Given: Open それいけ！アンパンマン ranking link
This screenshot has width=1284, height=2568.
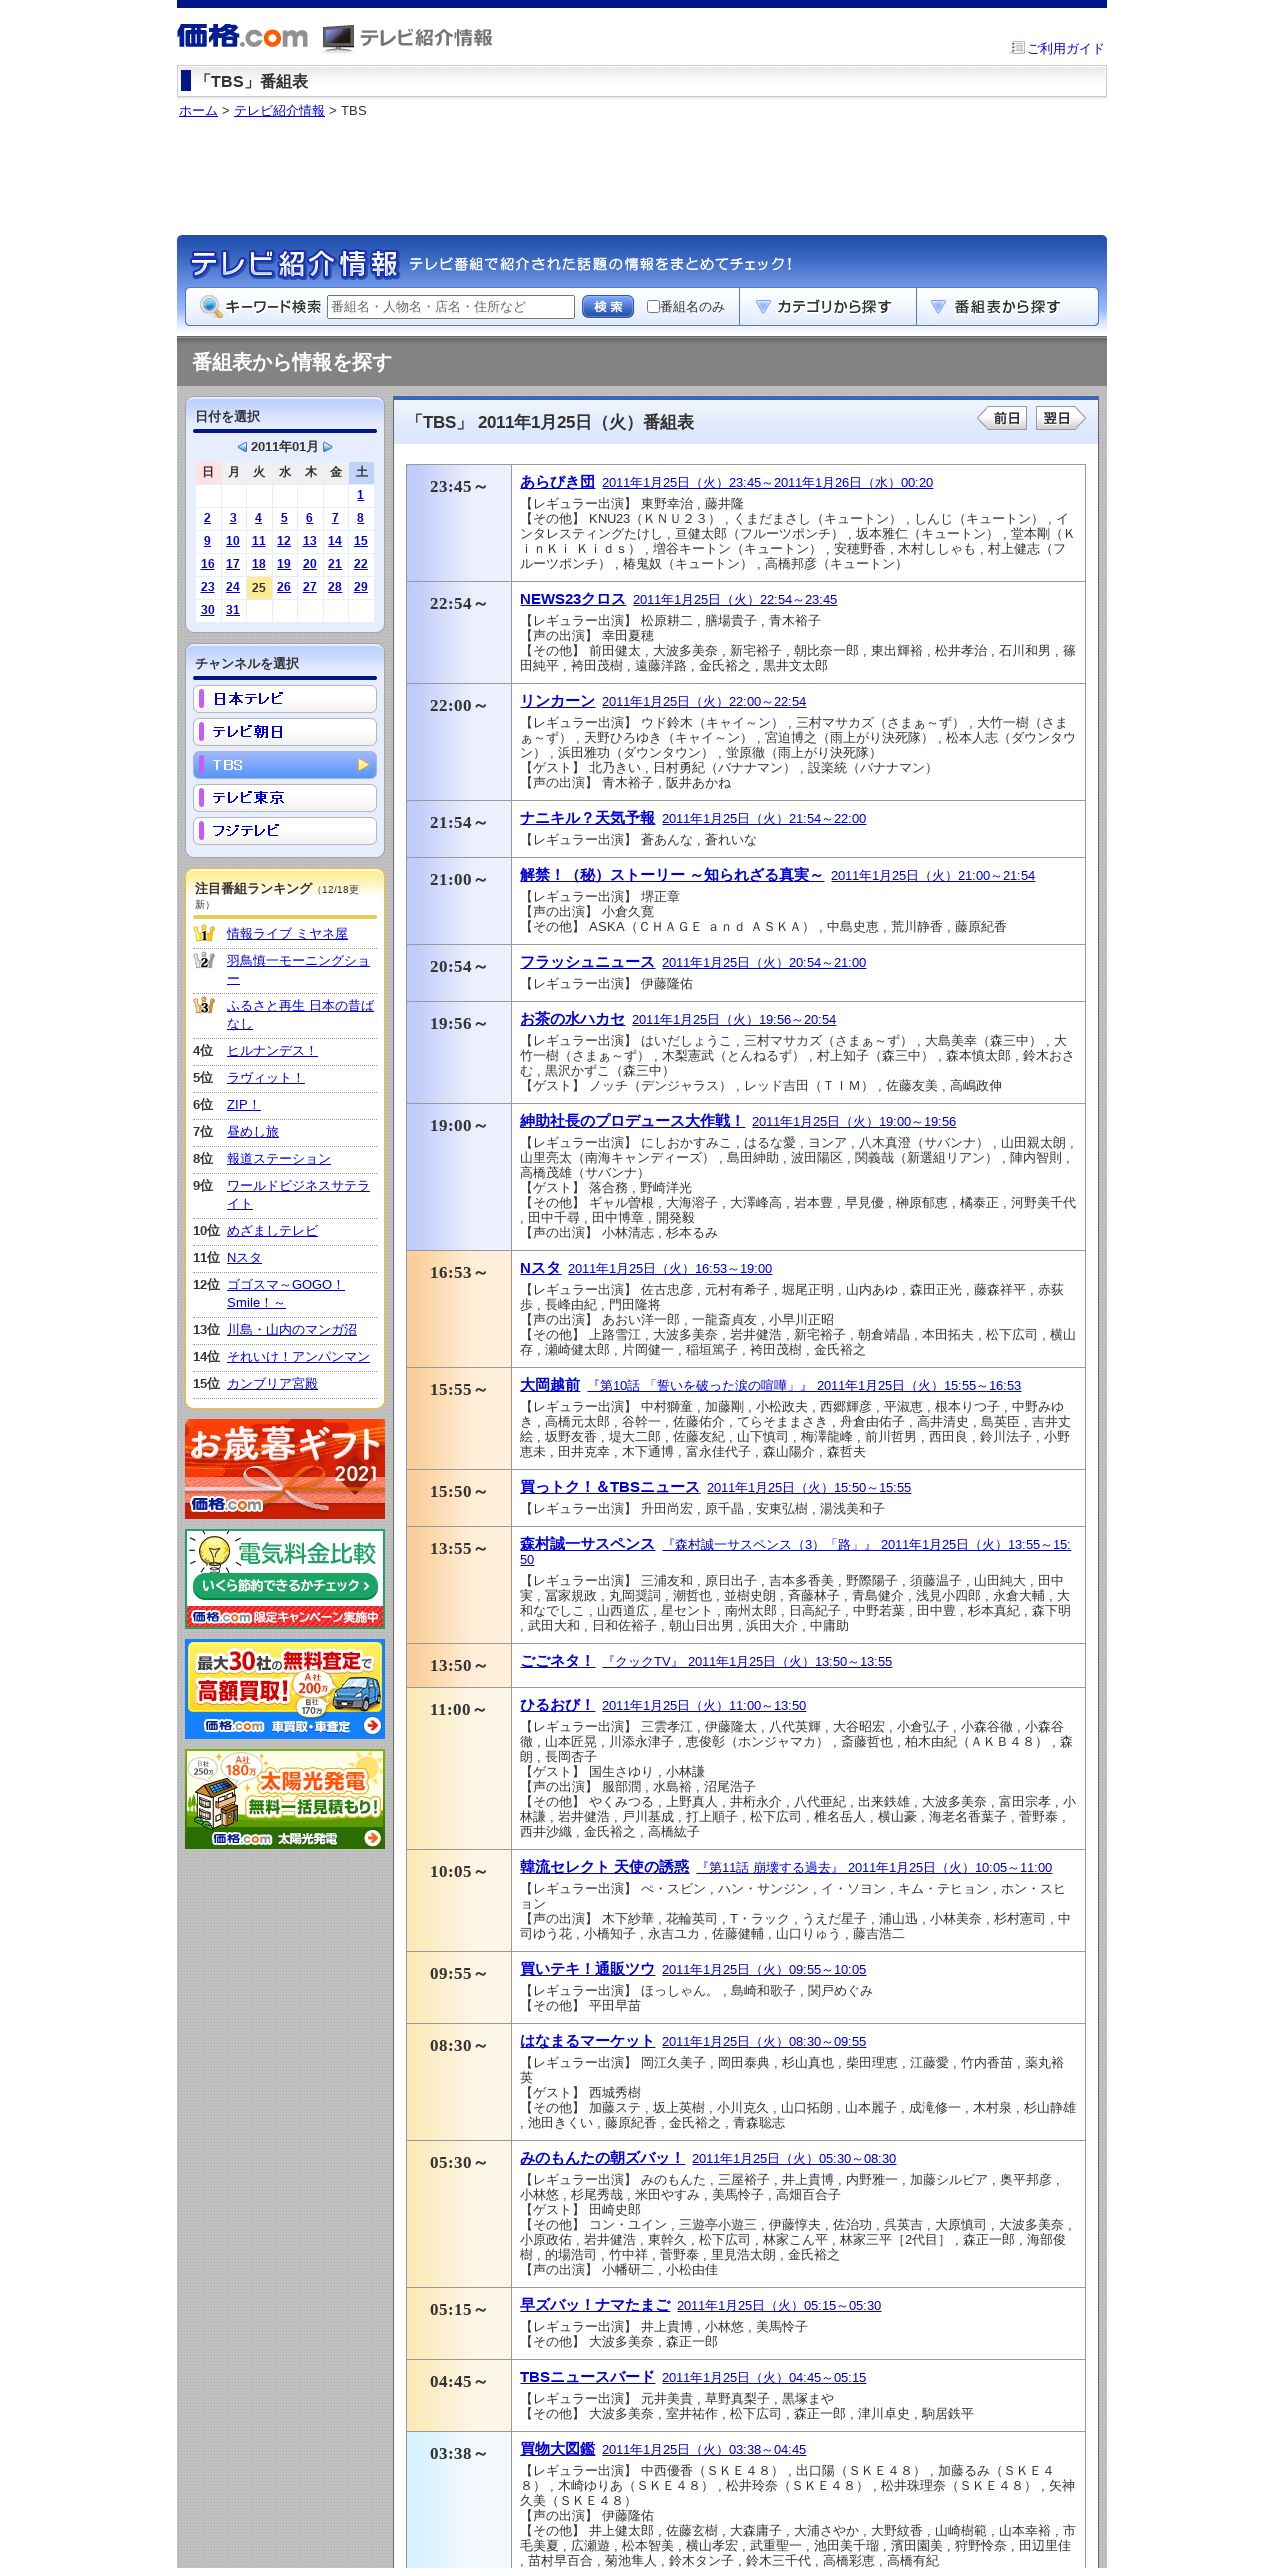Looking at the screenshot, I should coord(298,1357).
